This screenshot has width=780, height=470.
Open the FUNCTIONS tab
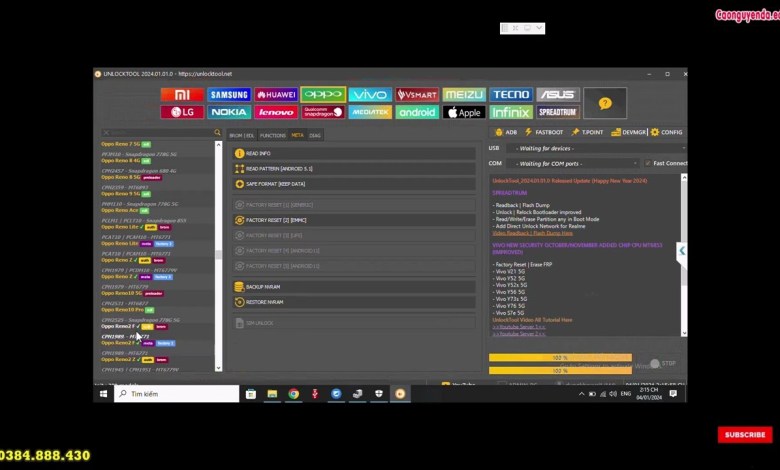pyautogui.click(x=273, y=135)
